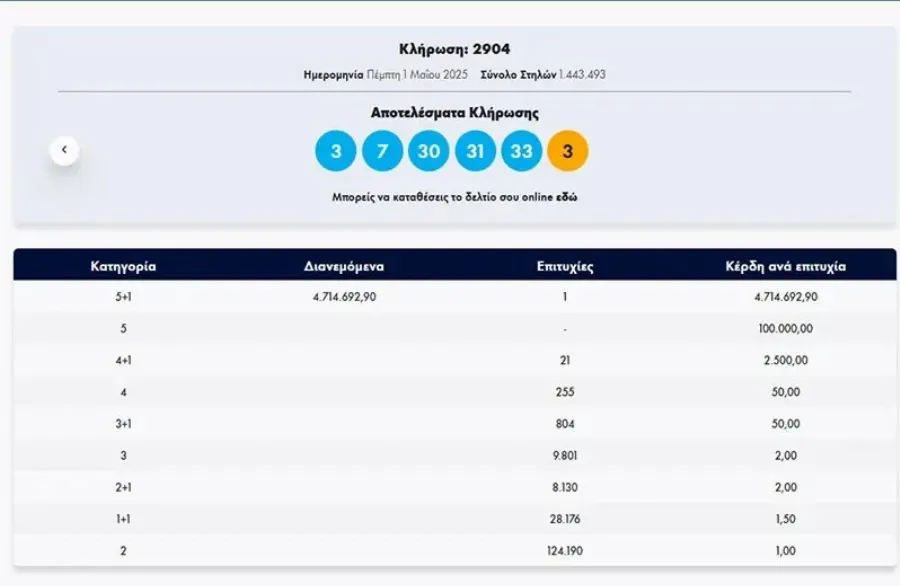Click the blue ball showing number 3
Screen dimensions: 900x586
coord(336,152)
